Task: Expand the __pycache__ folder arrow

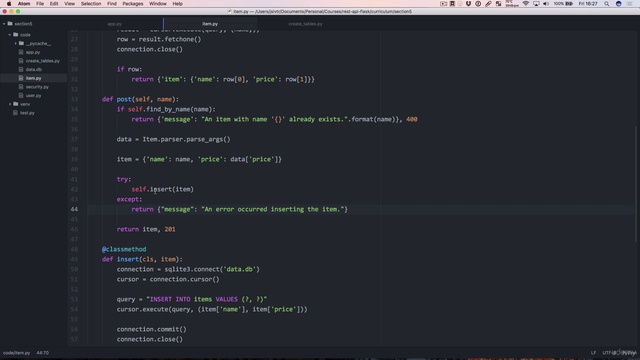Action: (x=16, y=43)
